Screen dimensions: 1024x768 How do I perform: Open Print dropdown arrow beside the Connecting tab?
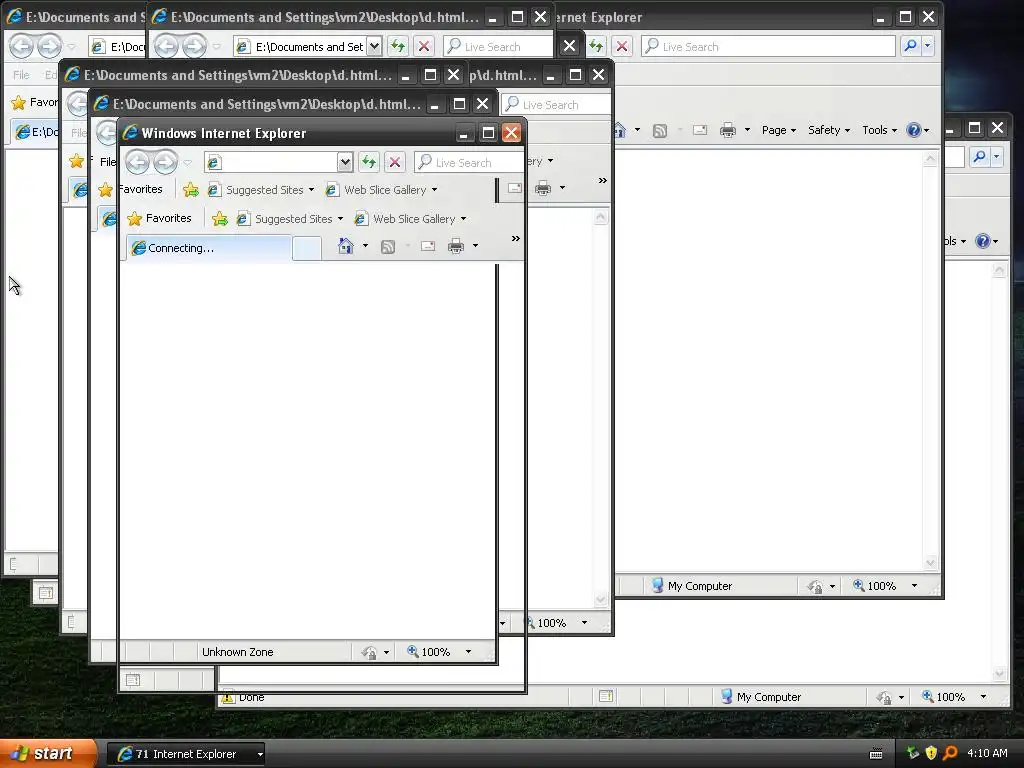click(475, 246)
